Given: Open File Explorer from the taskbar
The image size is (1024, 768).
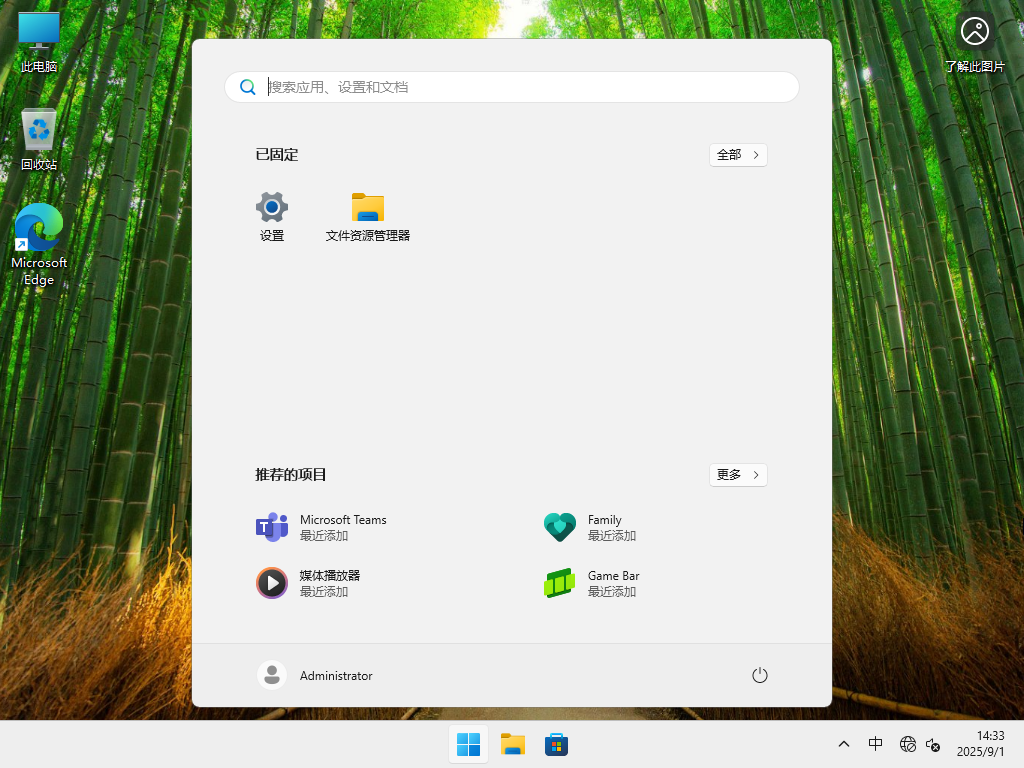Looking at the screenshot, I should [512, 744].
